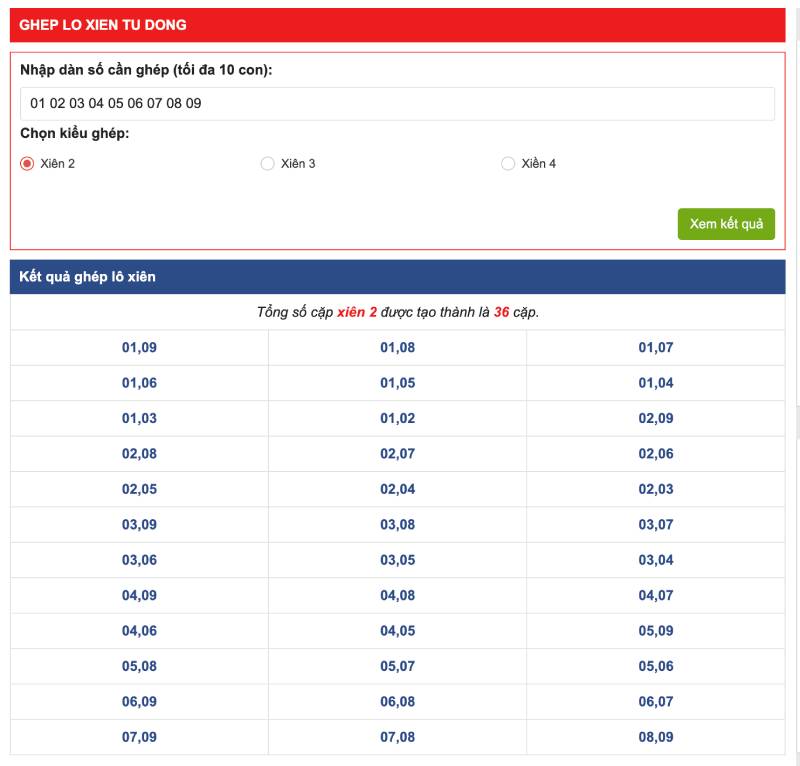The height and width of the screenshot is (766, 800).
Task: Focus the number list input field
Action: (397, 104)
